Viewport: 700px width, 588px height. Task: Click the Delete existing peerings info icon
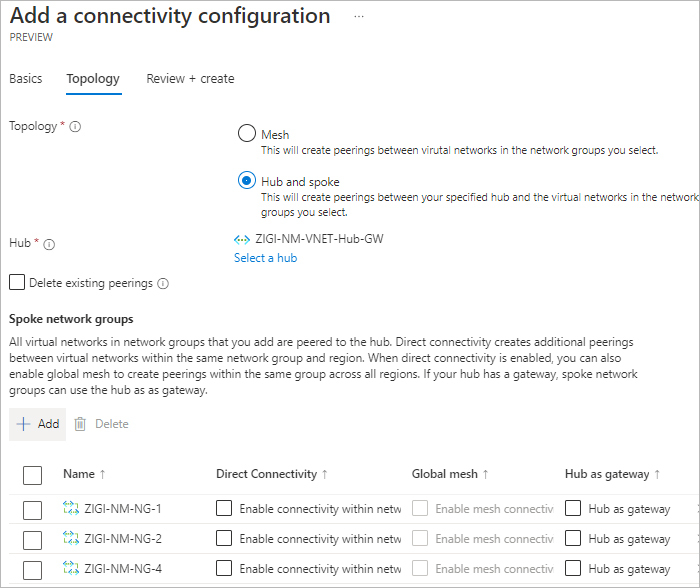(x=163, y=284)
